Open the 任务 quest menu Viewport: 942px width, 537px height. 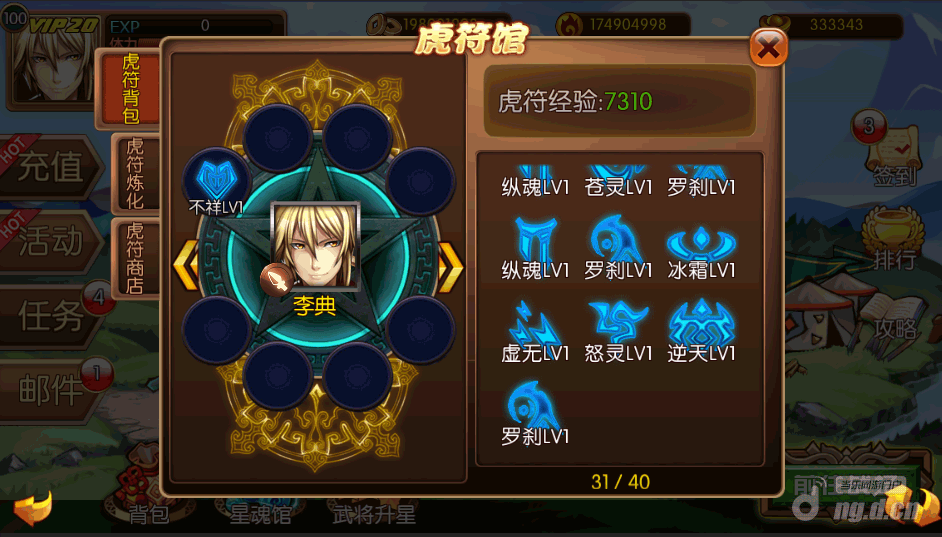point(50,316)
